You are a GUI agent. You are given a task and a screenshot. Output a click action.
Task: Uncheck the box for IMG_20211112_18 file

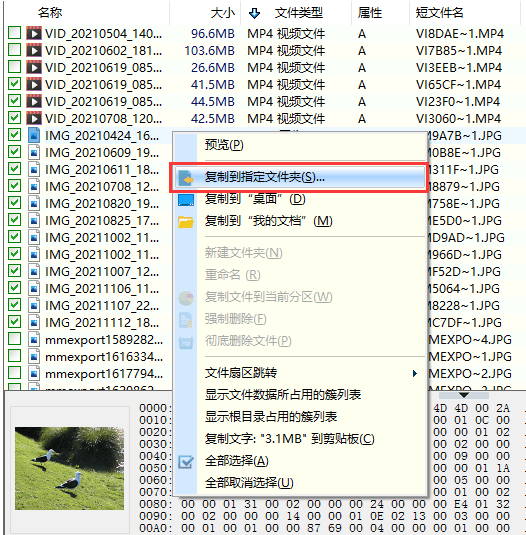[x=15, y=322]
